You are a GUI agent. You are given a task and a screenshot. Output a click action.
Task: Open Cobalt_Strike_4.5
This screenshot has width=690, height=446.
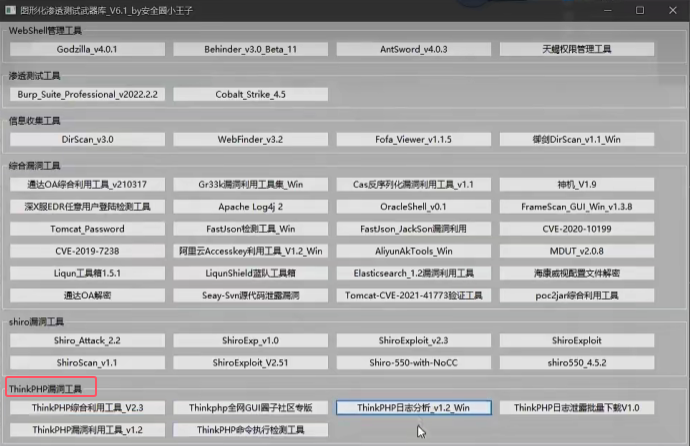point(250,94)
